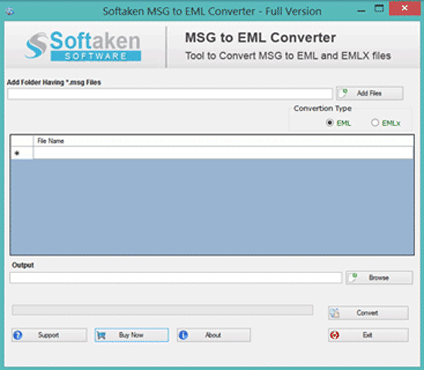Click the conversion progress bar
This screenshot has height=370, width=424.
coord(162,310)
